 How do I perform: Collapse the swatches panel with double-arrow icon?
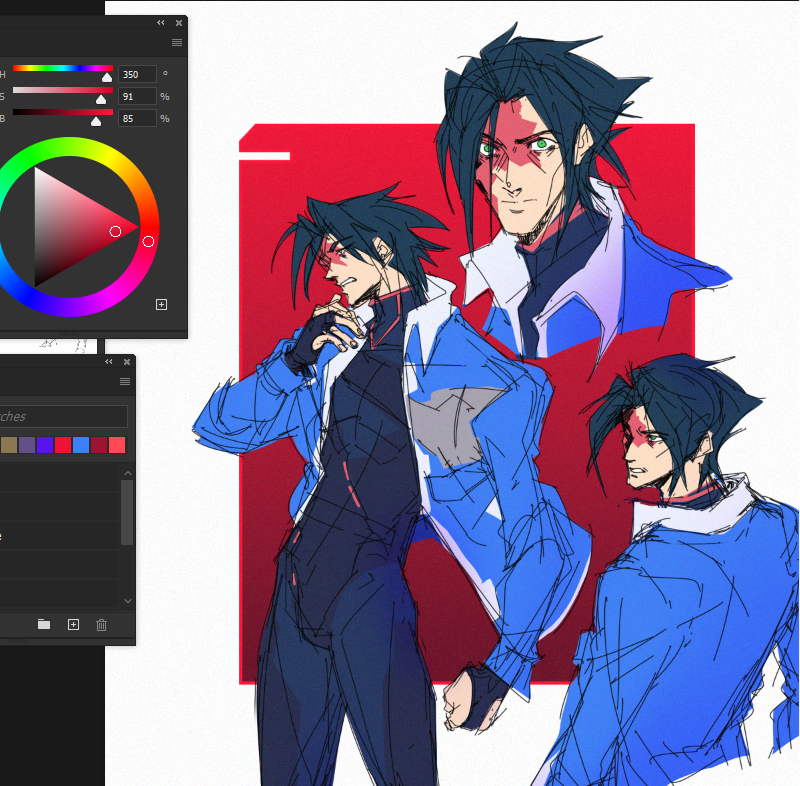(109, 362)
